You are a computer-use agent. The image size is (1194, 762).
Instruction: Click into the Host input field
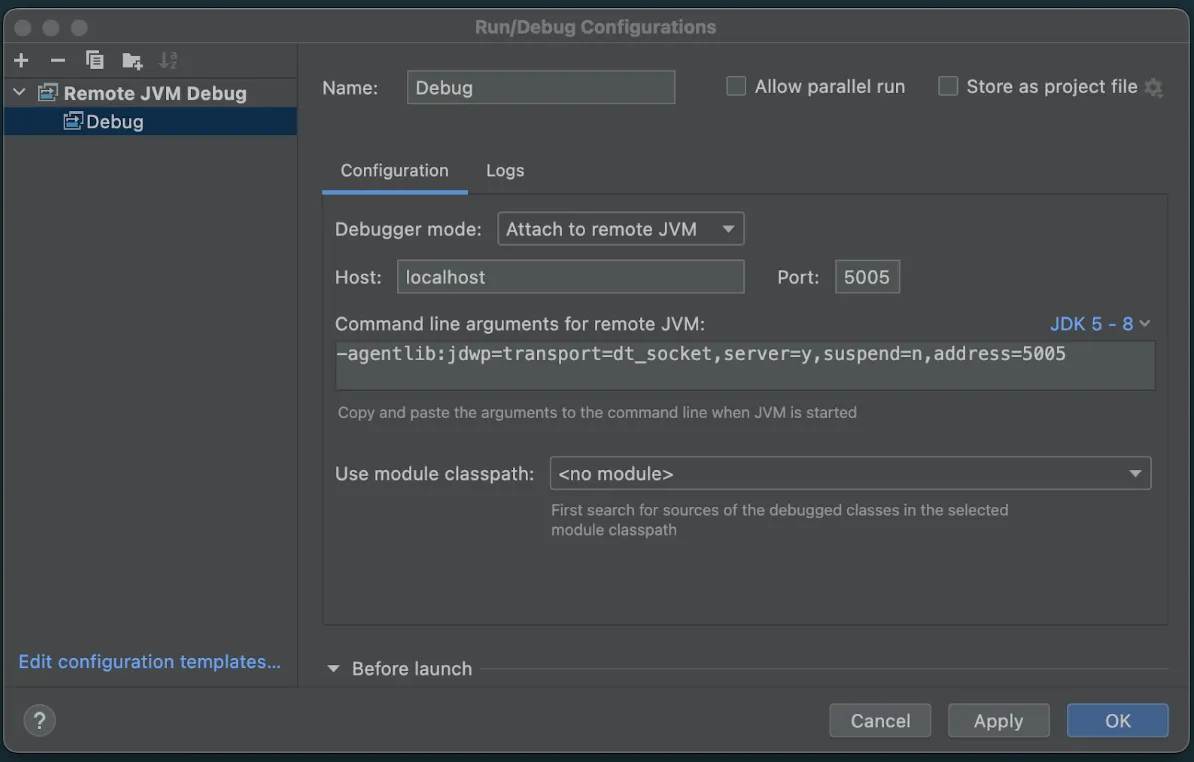[570, 277]
